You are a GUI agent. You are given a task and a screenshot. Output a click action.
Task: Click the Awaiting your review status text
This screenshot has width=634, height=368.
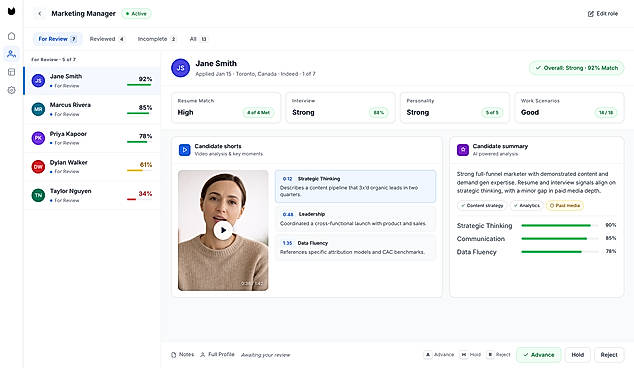click(x=266, y=355)
